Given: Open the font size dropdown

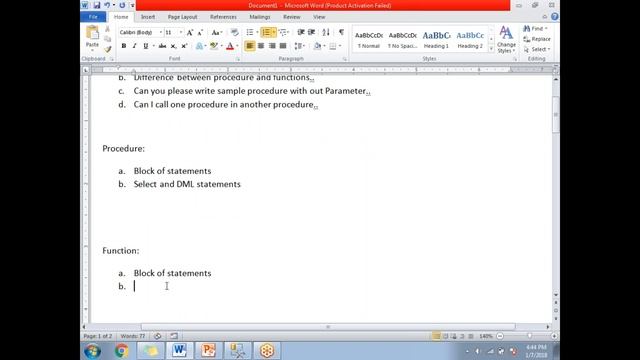Looking at the screenshot, I should [x=181, y=32].
